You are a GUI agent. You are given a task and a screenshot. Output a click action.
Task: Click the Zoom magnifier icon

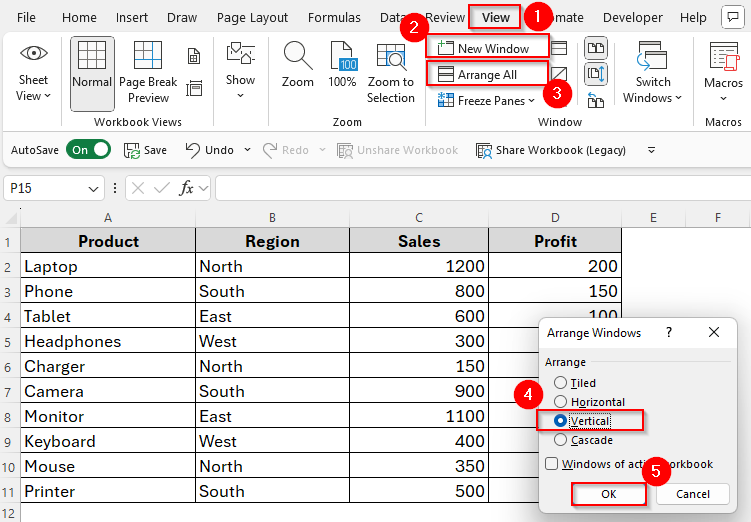click(297, 56)
